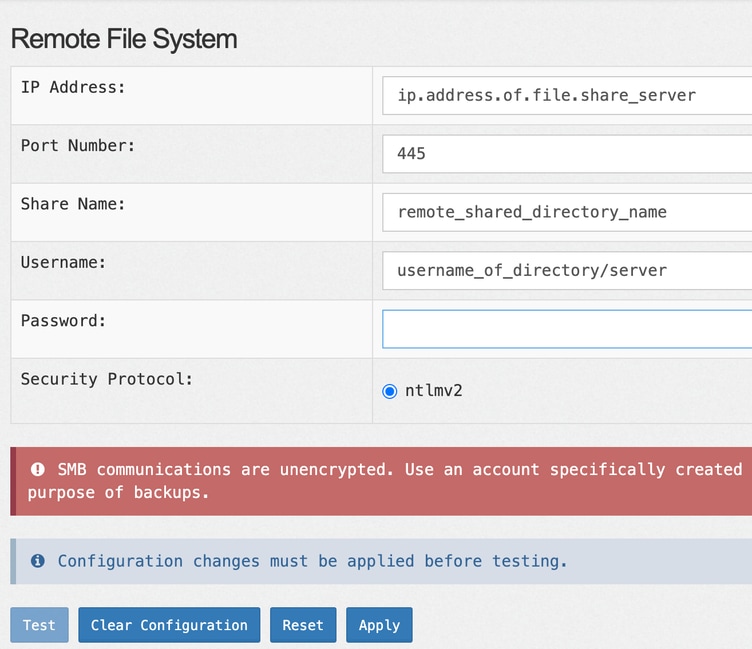Viewport: 752px width, 649px height.
Task: Click the 'Port Number:' label
Action: point(78,145)
